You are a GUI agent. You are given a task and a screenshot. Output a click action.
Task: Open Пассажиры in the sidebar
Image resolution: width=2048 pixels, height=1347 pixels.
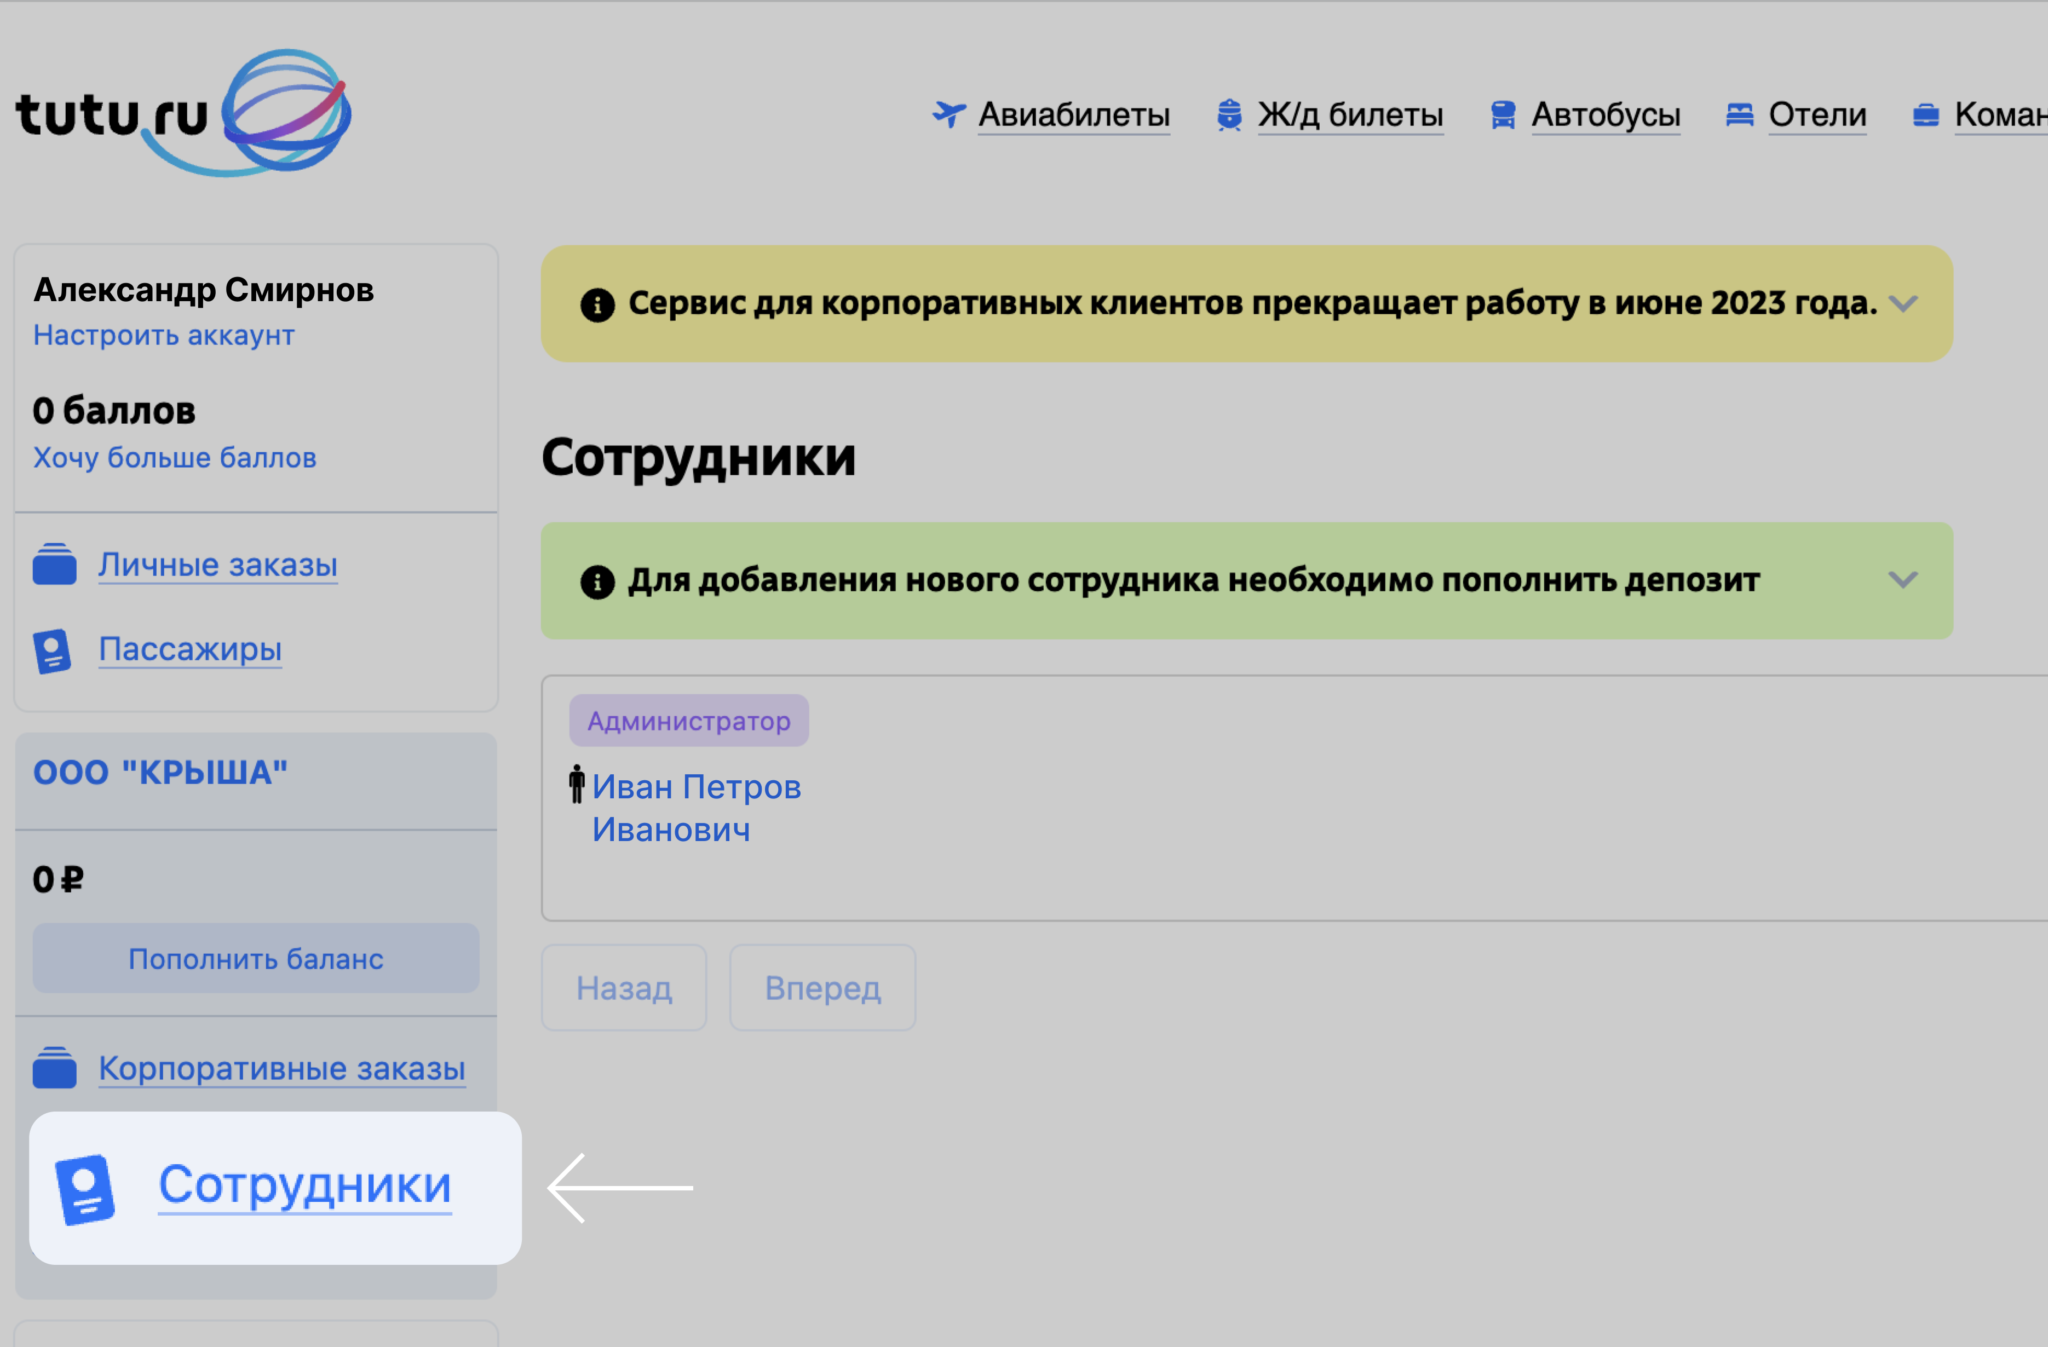190,650
